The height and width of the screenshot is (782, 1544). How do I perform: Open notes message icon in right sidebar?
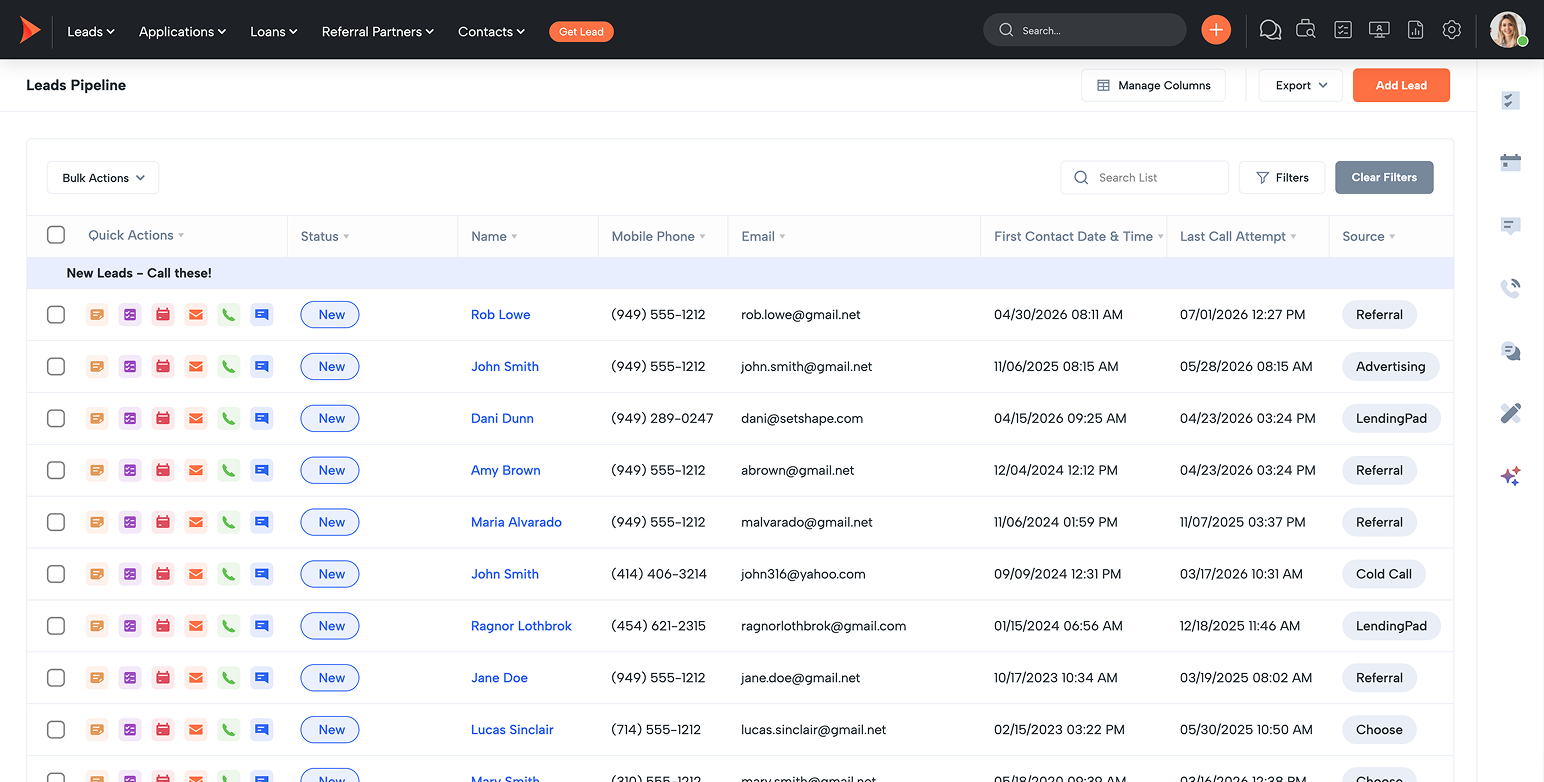point(1510,226)
